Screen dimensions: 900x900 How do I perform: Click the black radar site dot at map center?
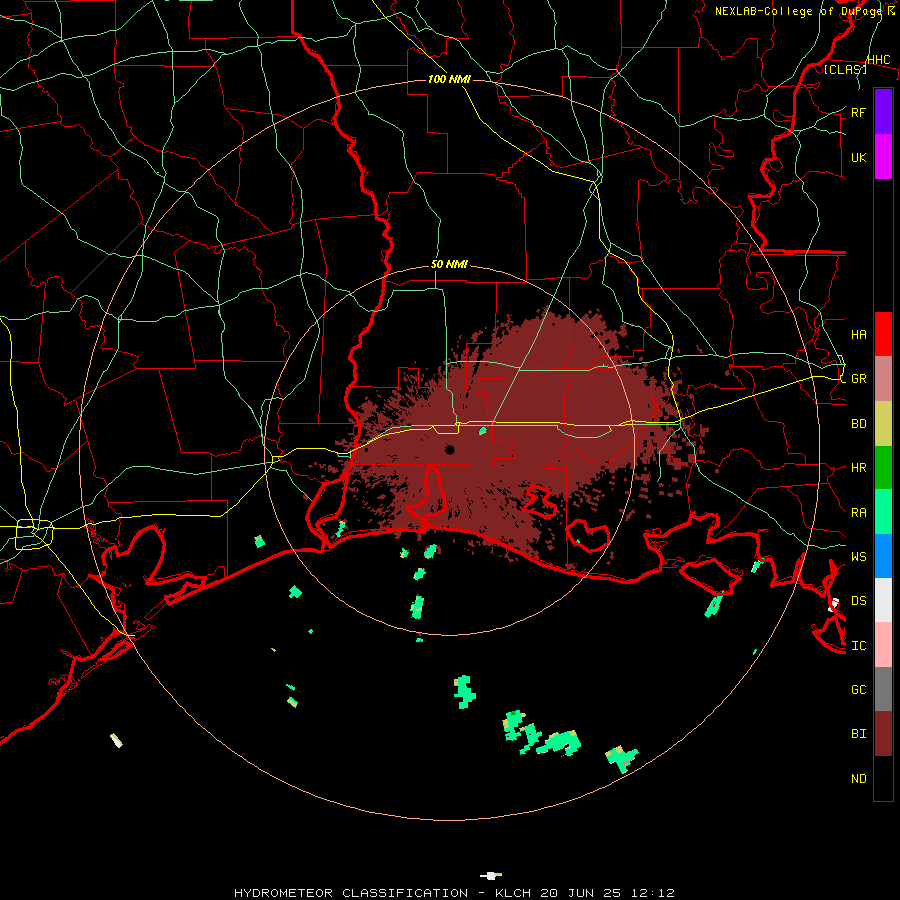[x=449, y=450]
